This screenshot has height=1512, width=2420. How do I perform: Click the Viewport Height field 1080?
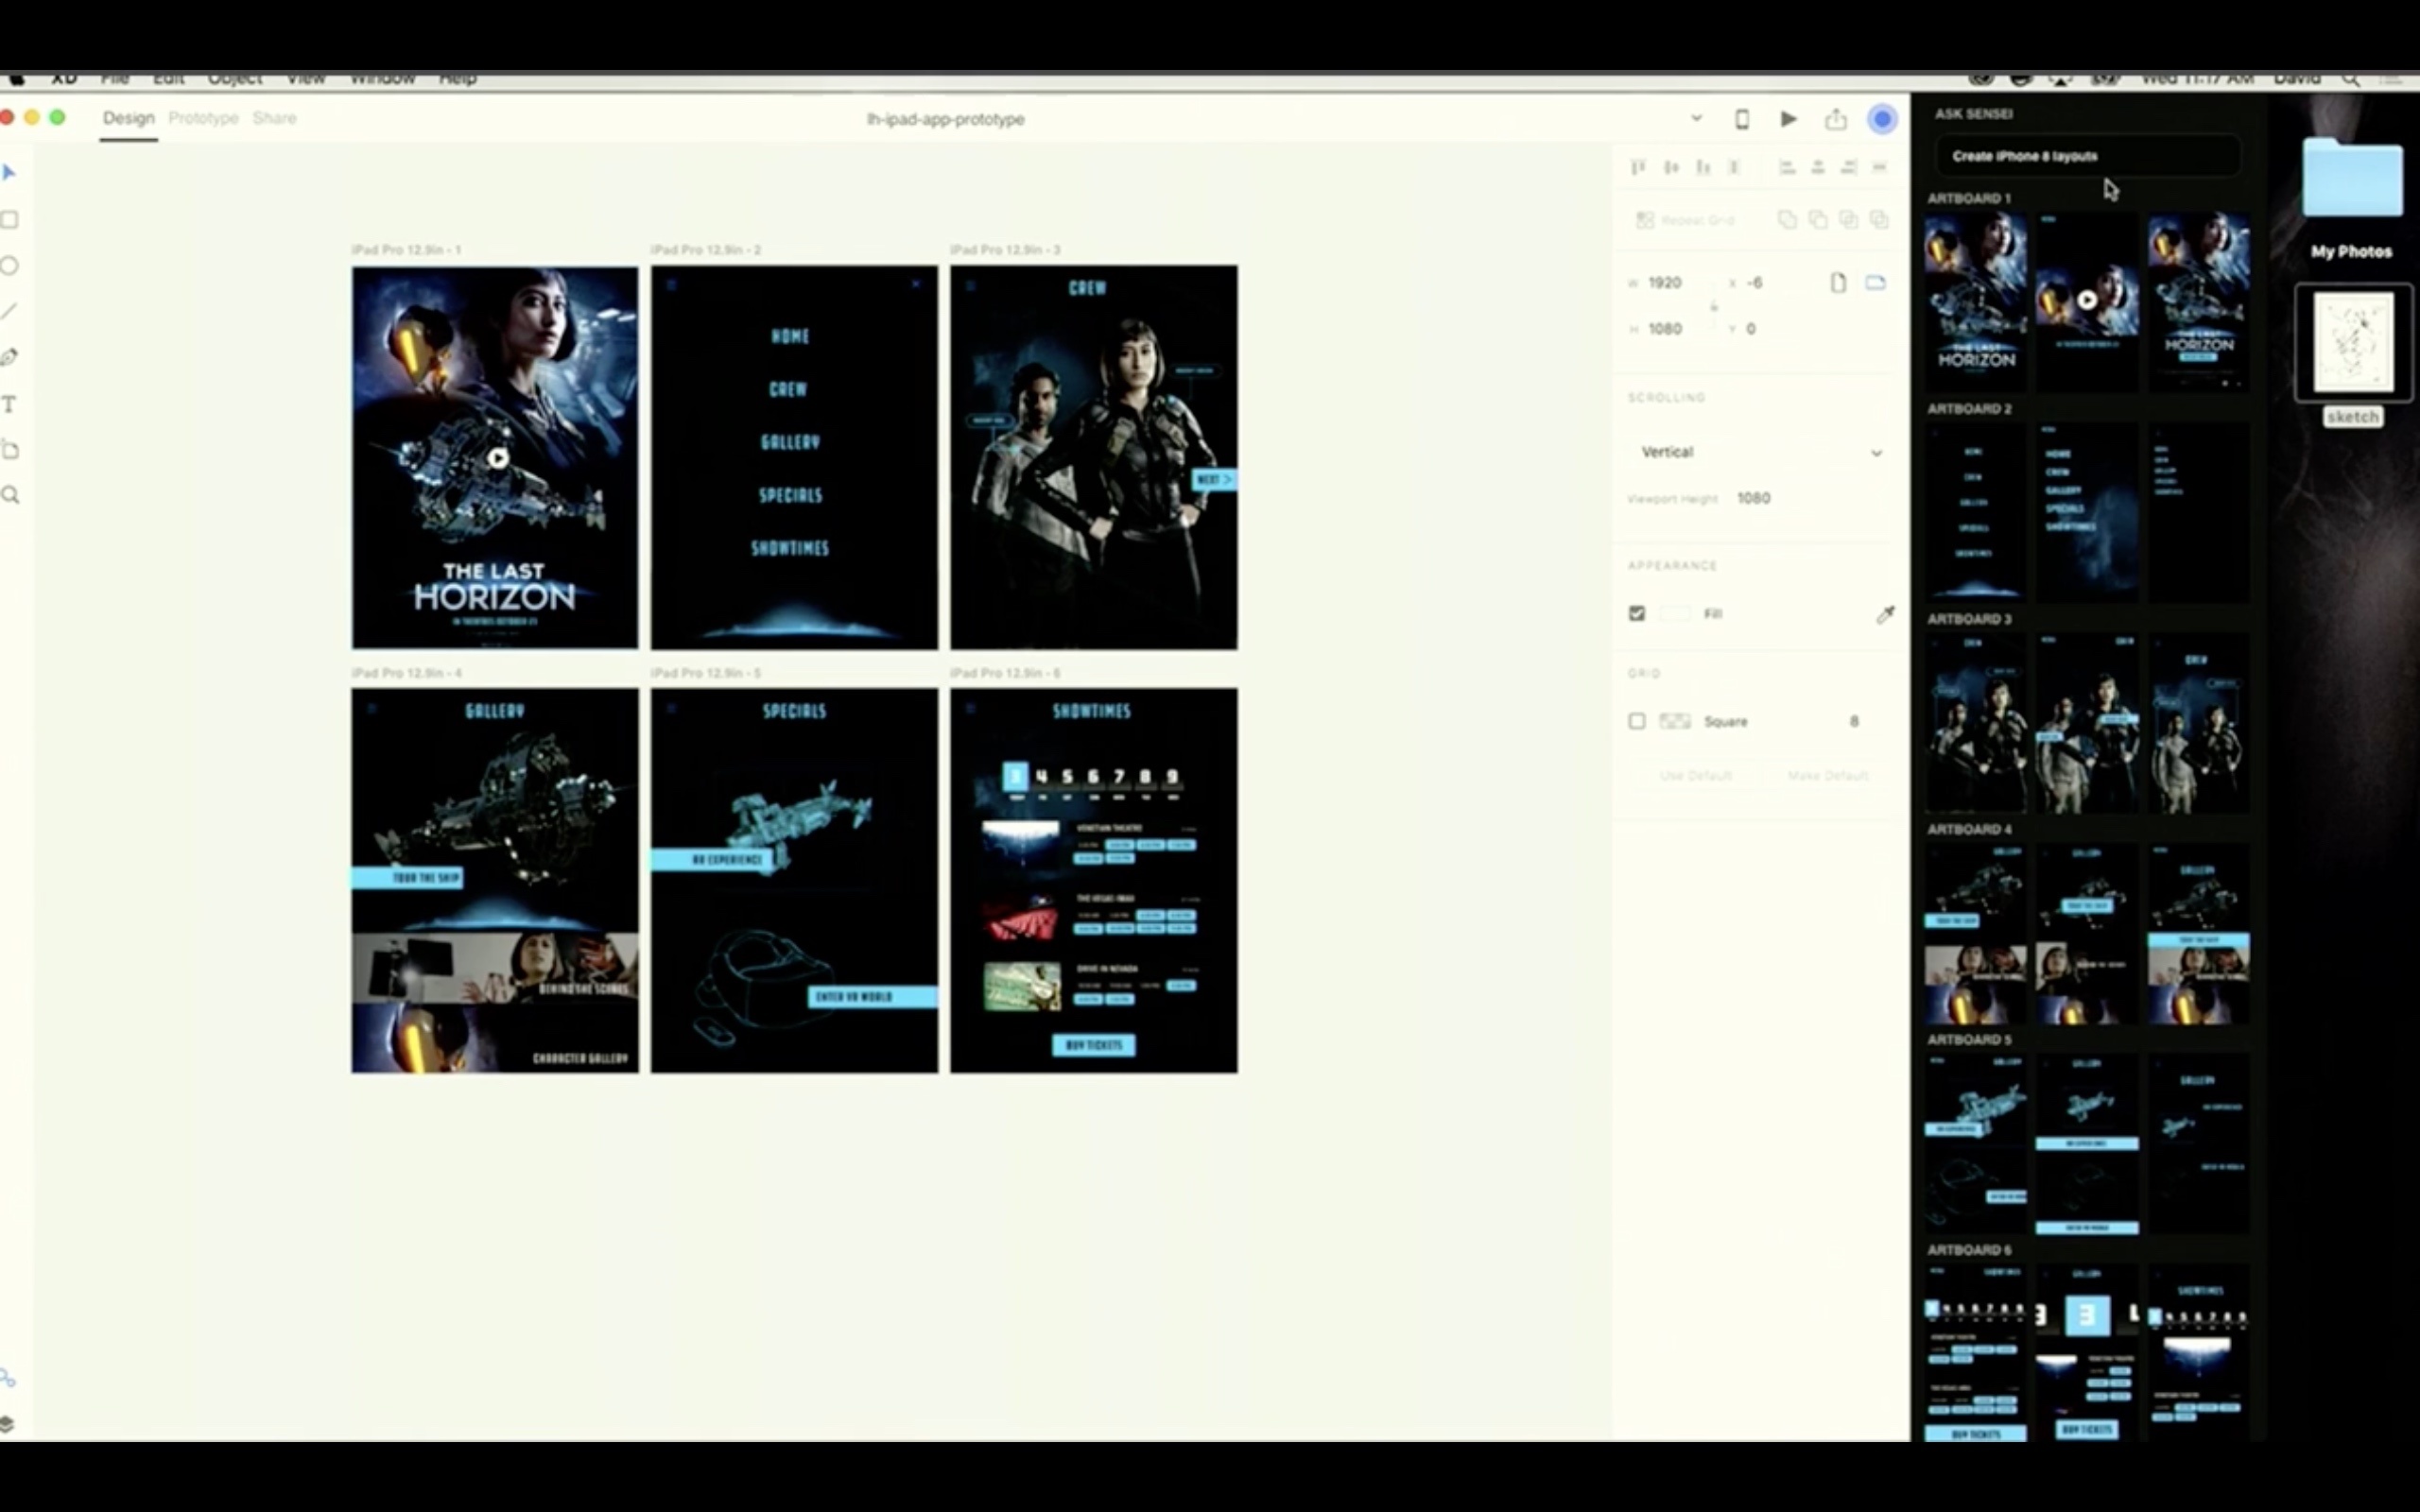pos(1754,498)
